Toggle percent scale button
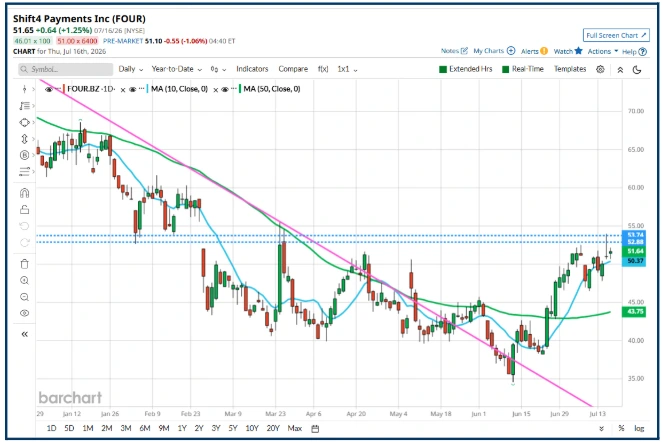 coord(621,428)
